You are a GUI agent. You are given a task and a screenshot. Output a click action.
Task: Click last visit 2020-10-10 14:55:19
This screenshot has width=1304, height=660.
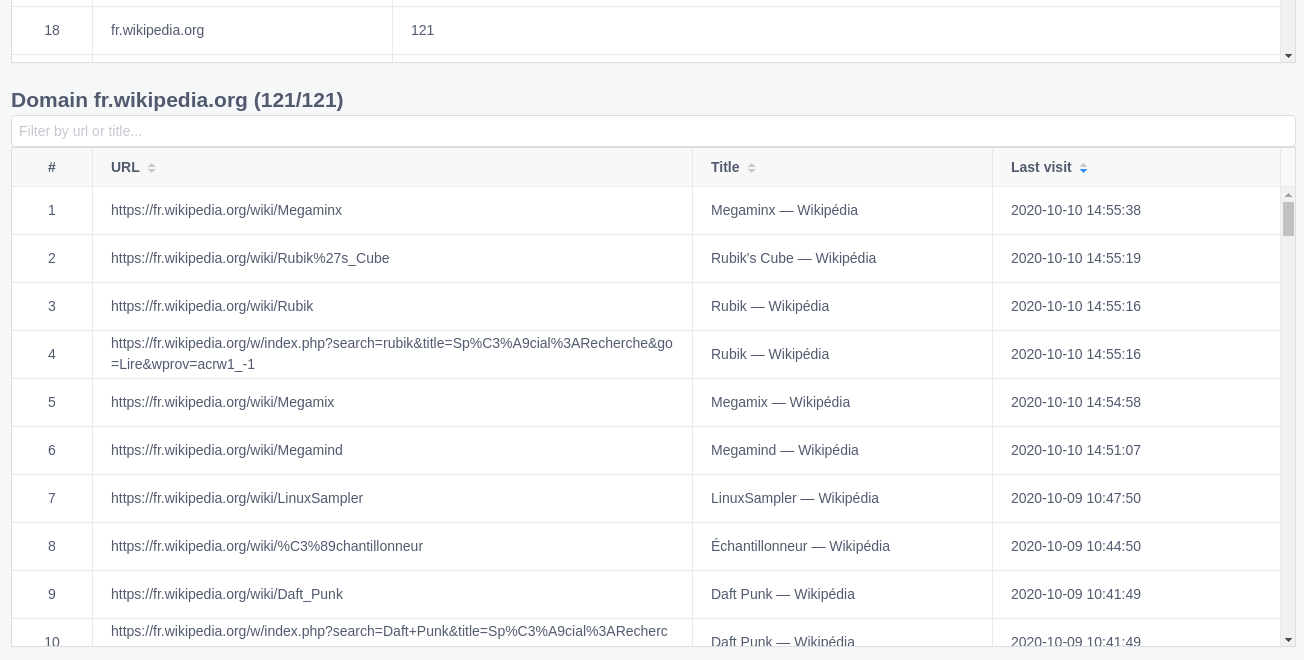click(1076, 258)
